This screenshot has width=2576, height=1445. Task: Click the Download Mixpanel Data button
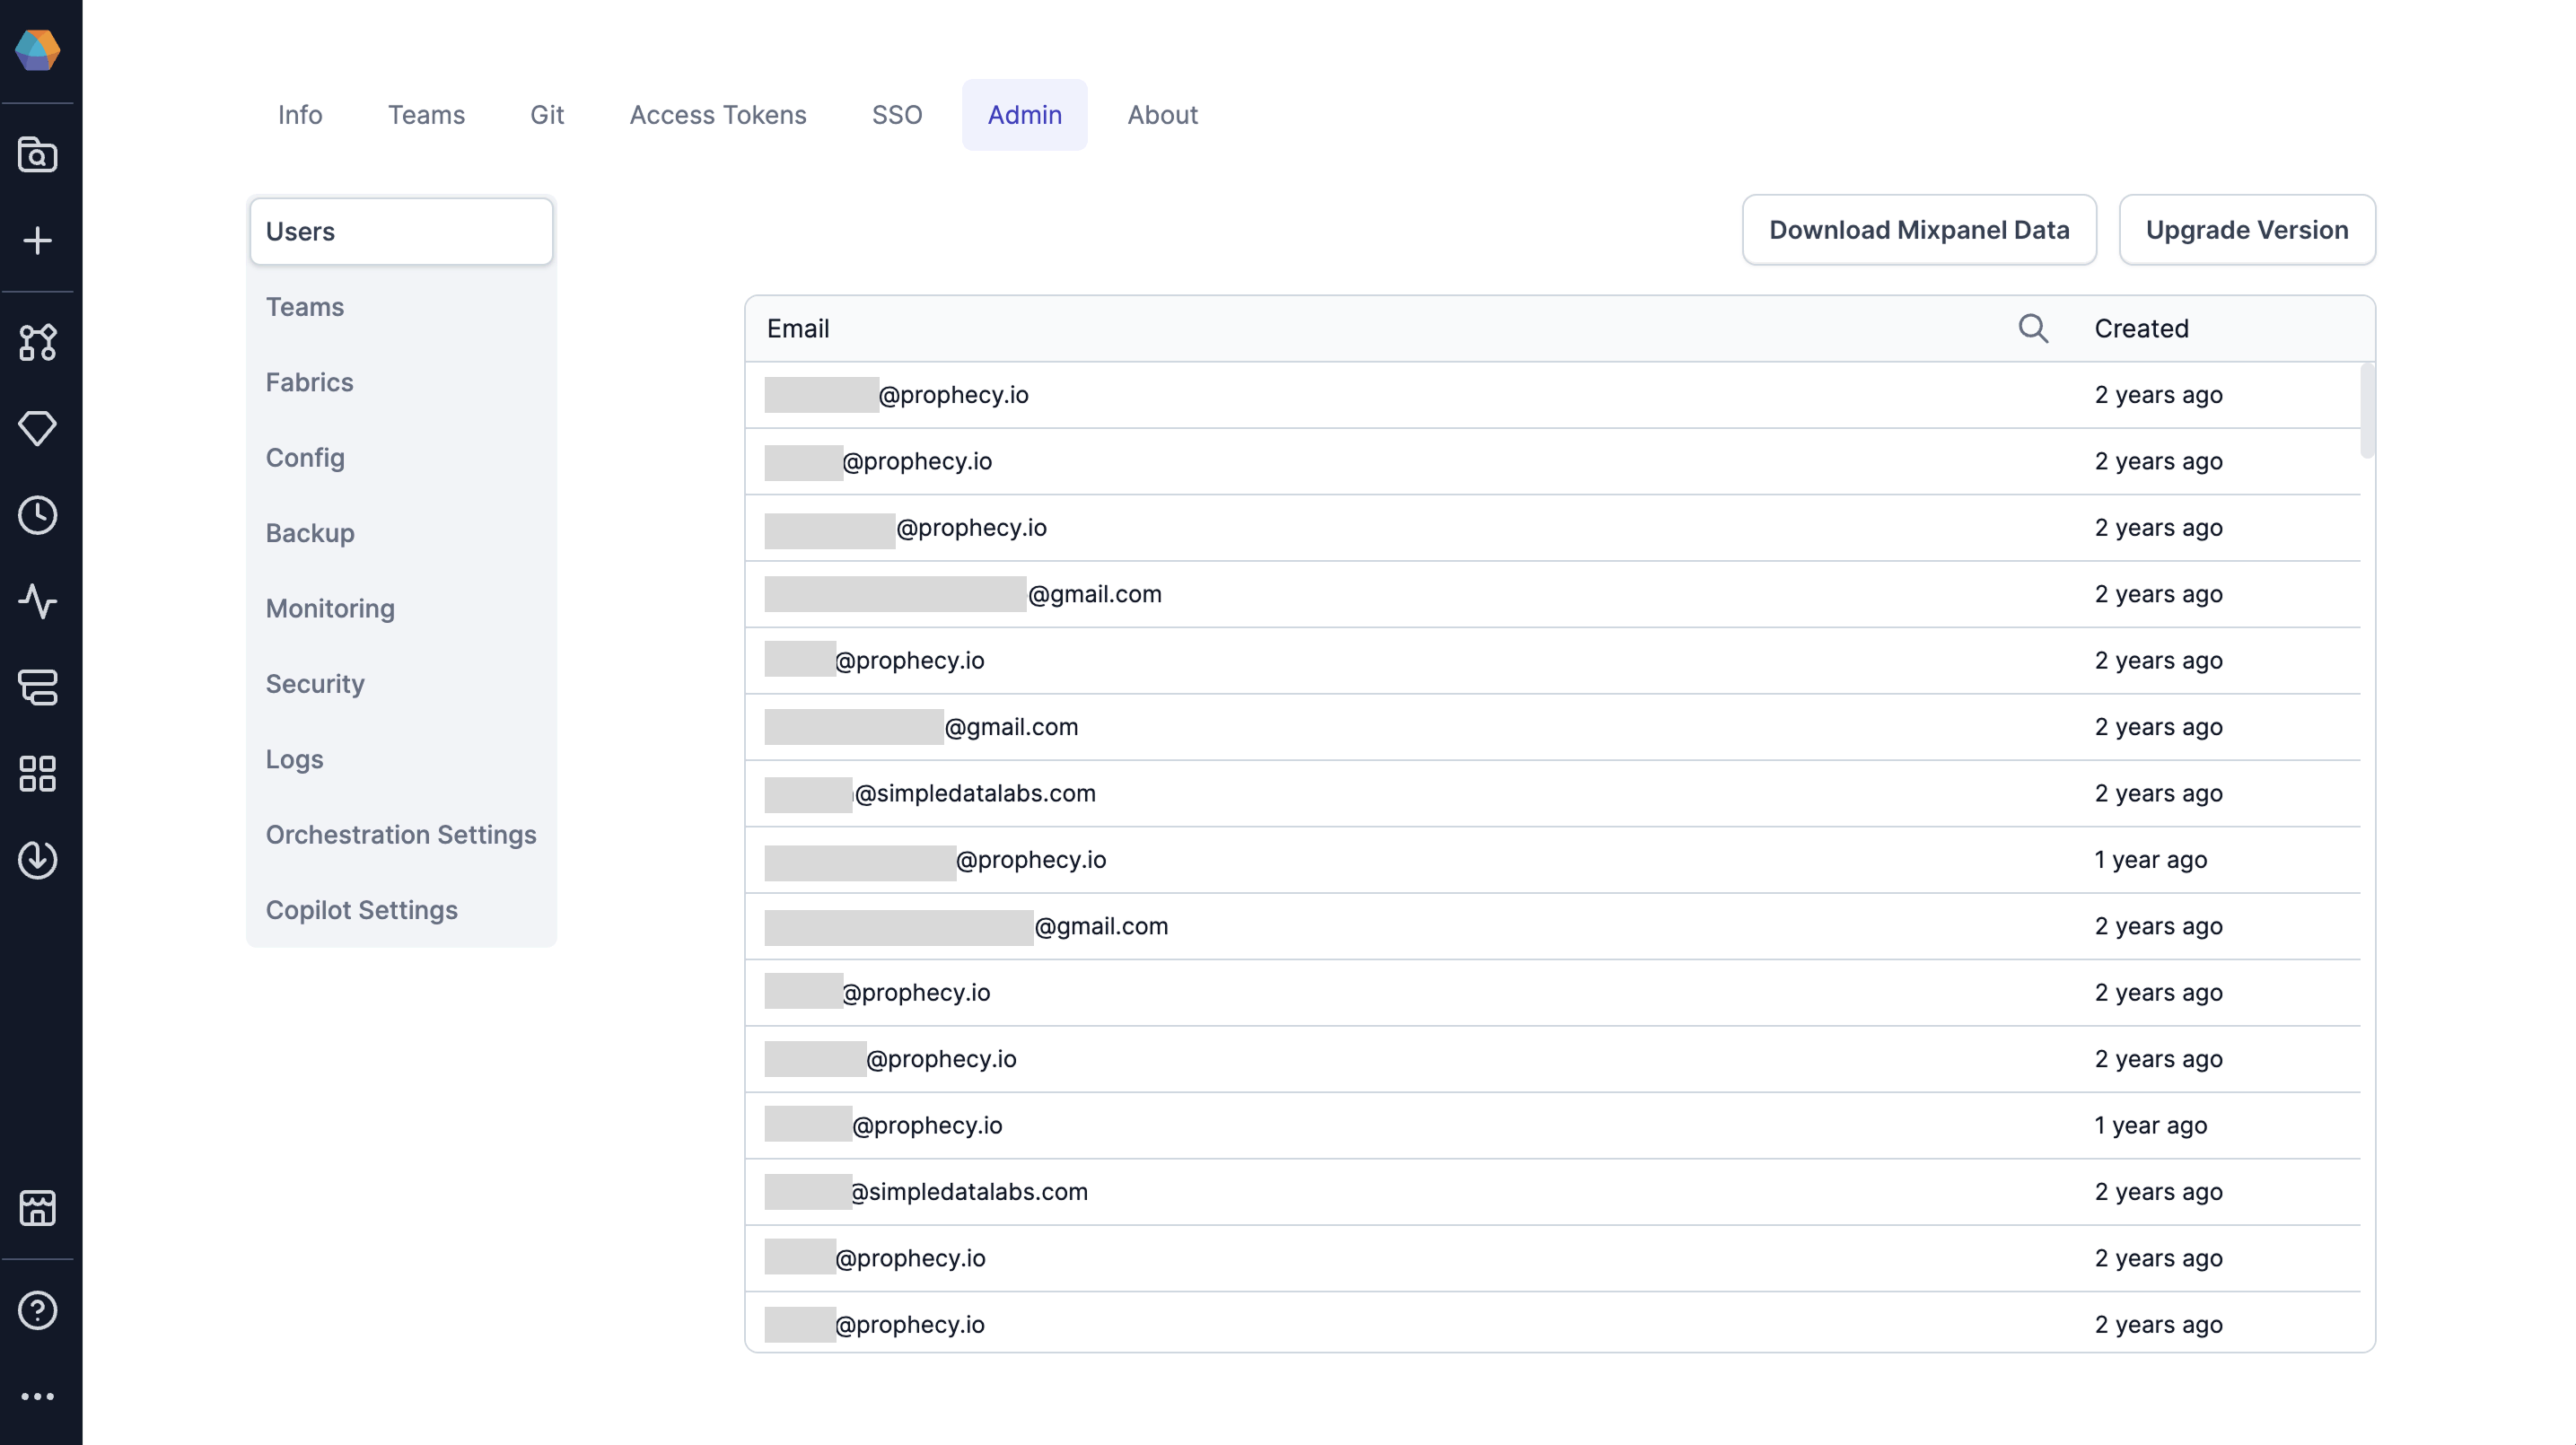1919,229
